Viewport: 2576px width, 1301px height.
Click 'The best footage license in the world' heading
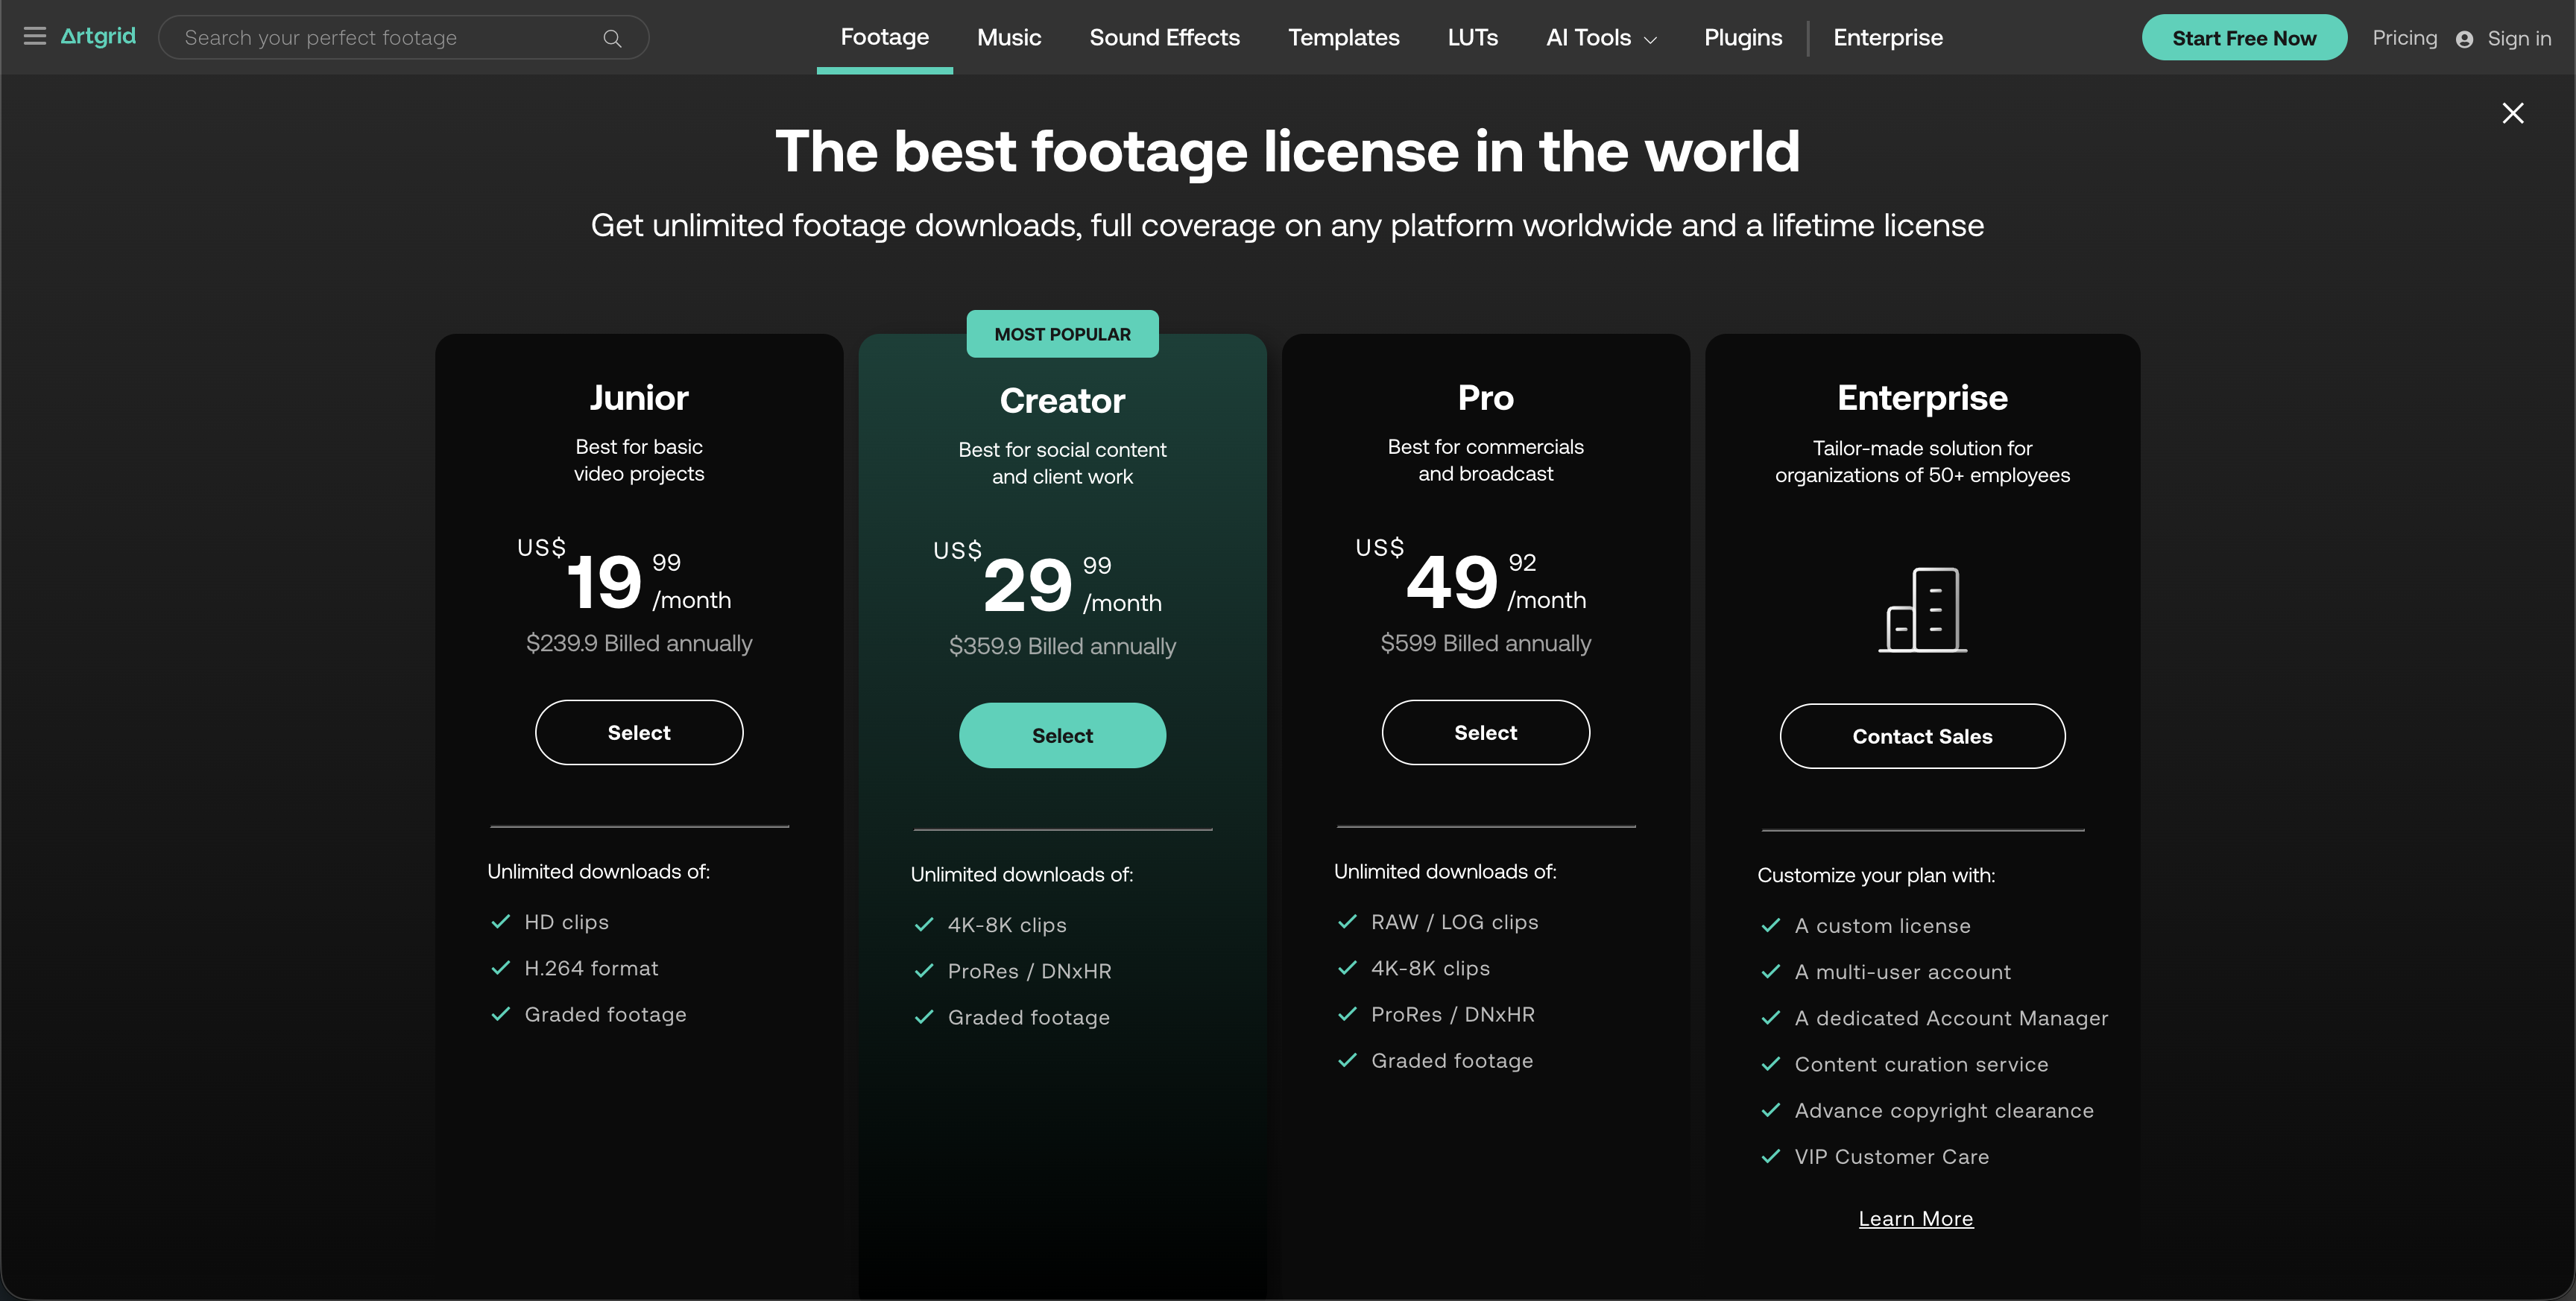point(1287,151)
